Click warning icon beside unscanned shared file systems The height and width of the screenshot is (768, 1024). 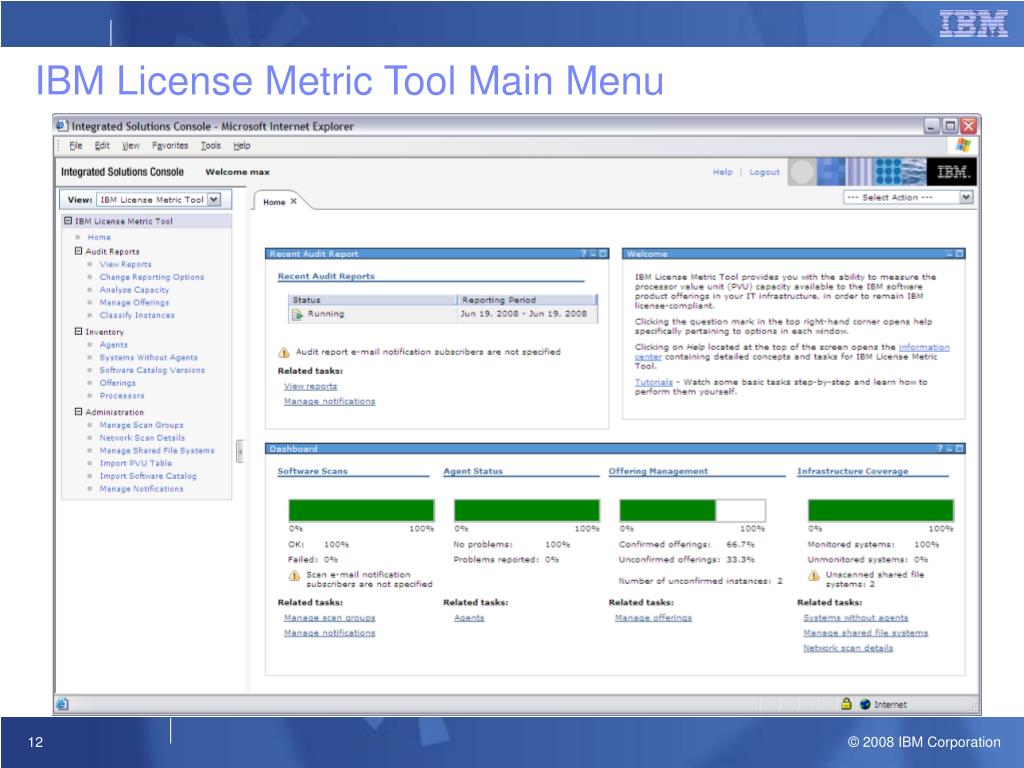click(x=814, y=575)
